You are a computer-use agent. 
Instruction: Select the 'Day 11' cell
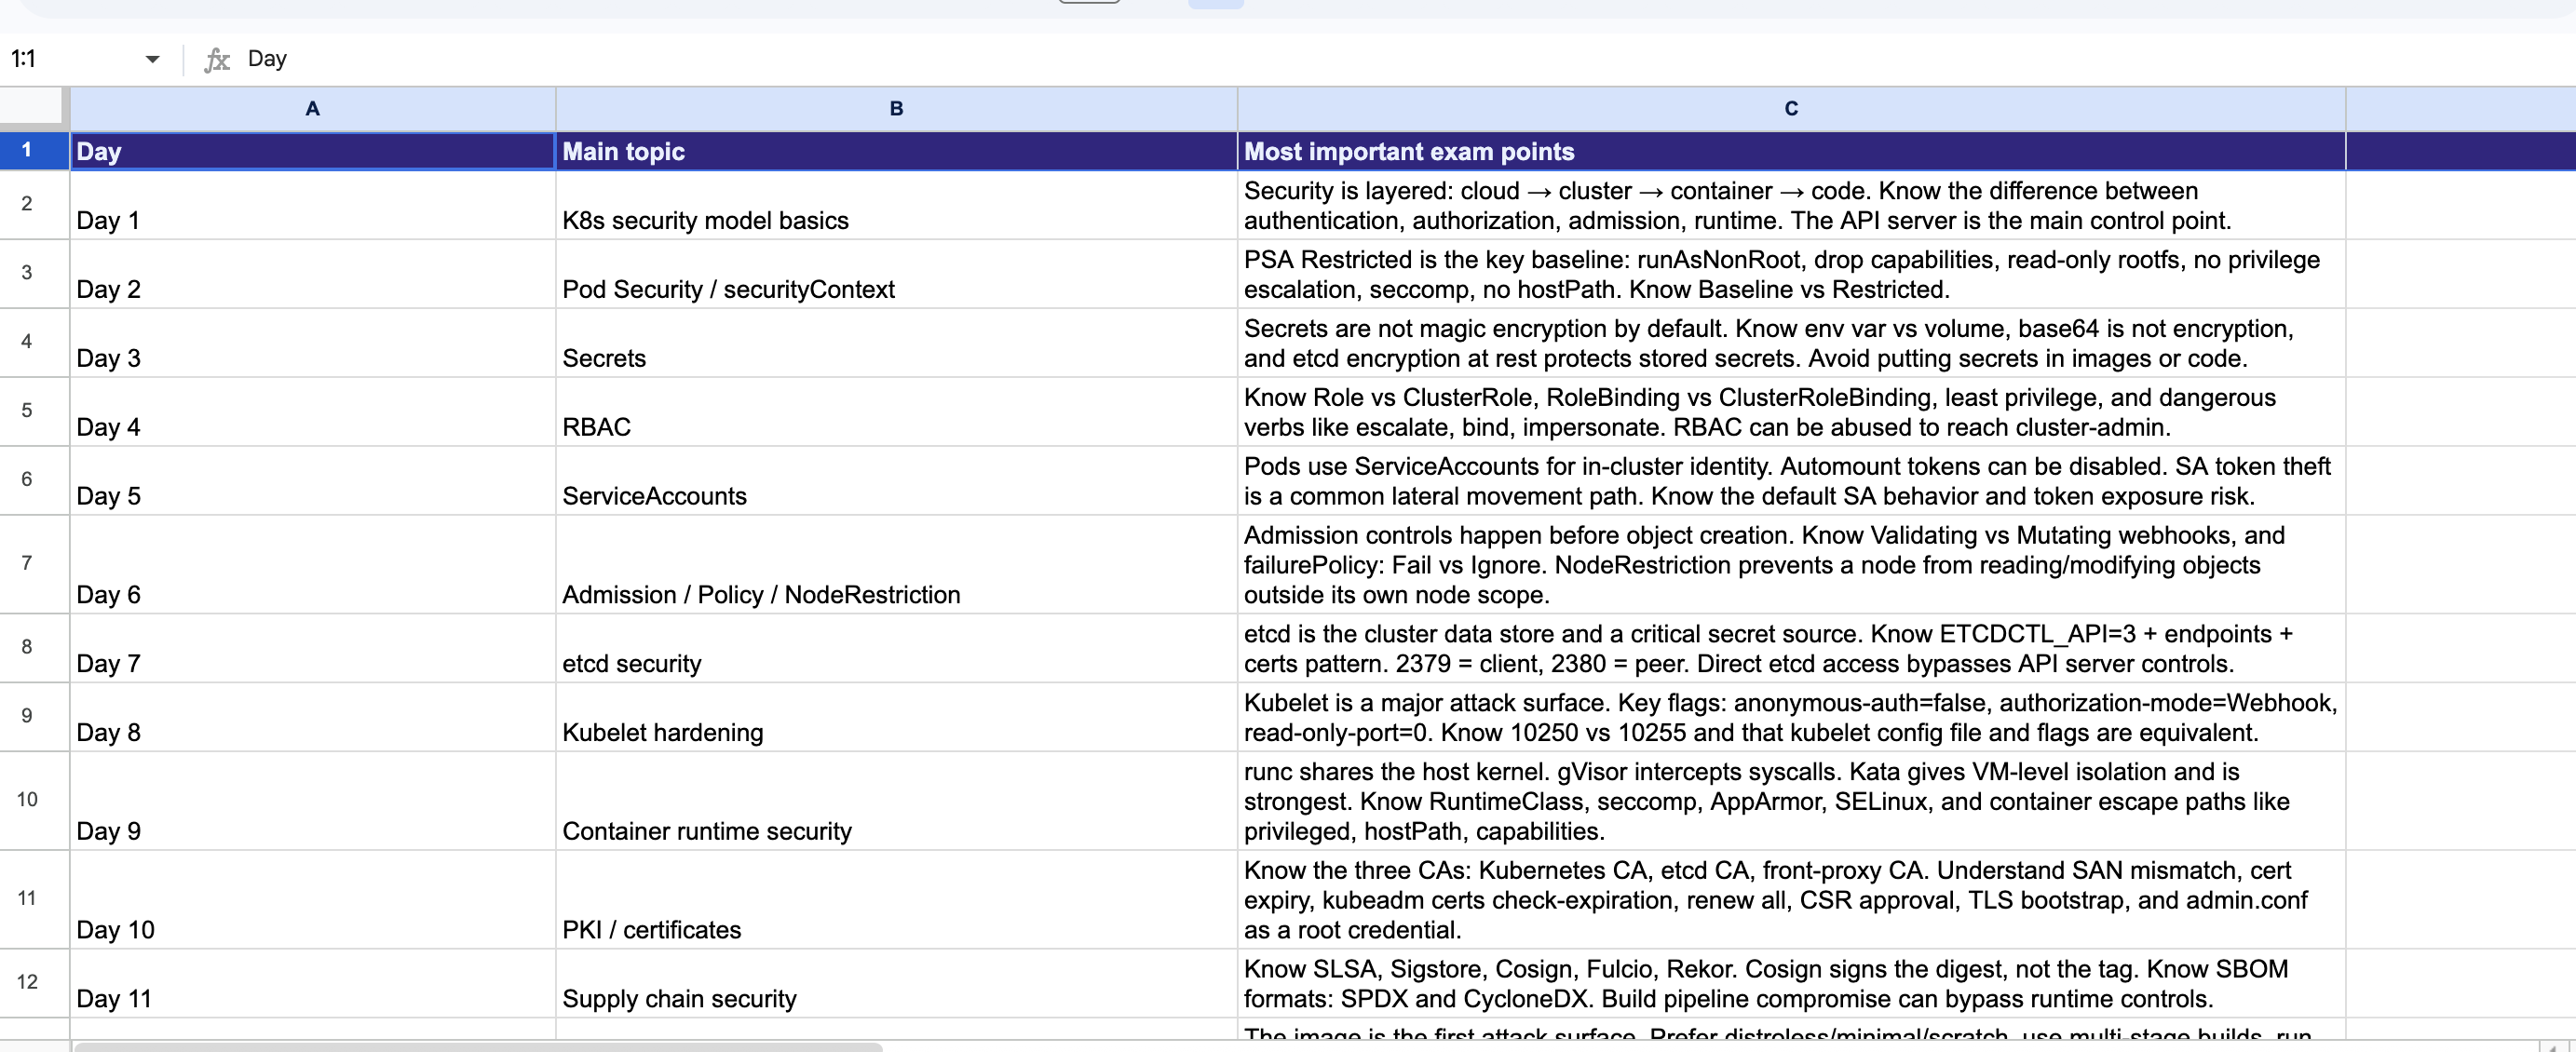click(x=313, y=984)
